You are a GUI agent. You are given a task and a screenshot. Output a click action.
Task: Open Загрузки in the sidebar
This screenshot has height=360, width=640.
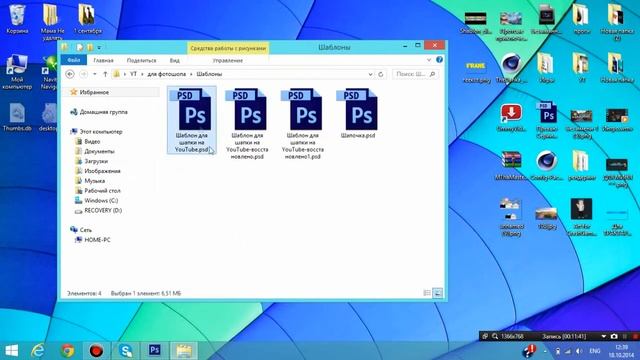96,161
